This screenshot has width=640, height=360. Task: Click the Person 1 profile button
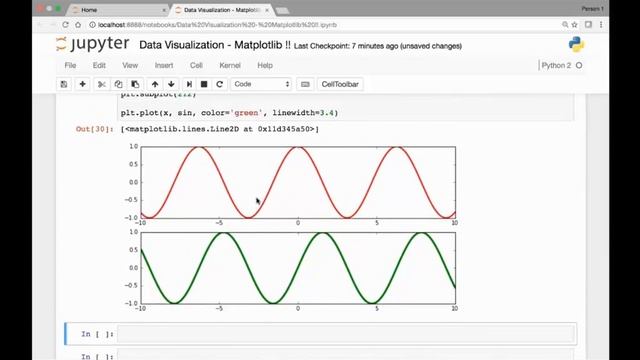(x=592, y=9)
